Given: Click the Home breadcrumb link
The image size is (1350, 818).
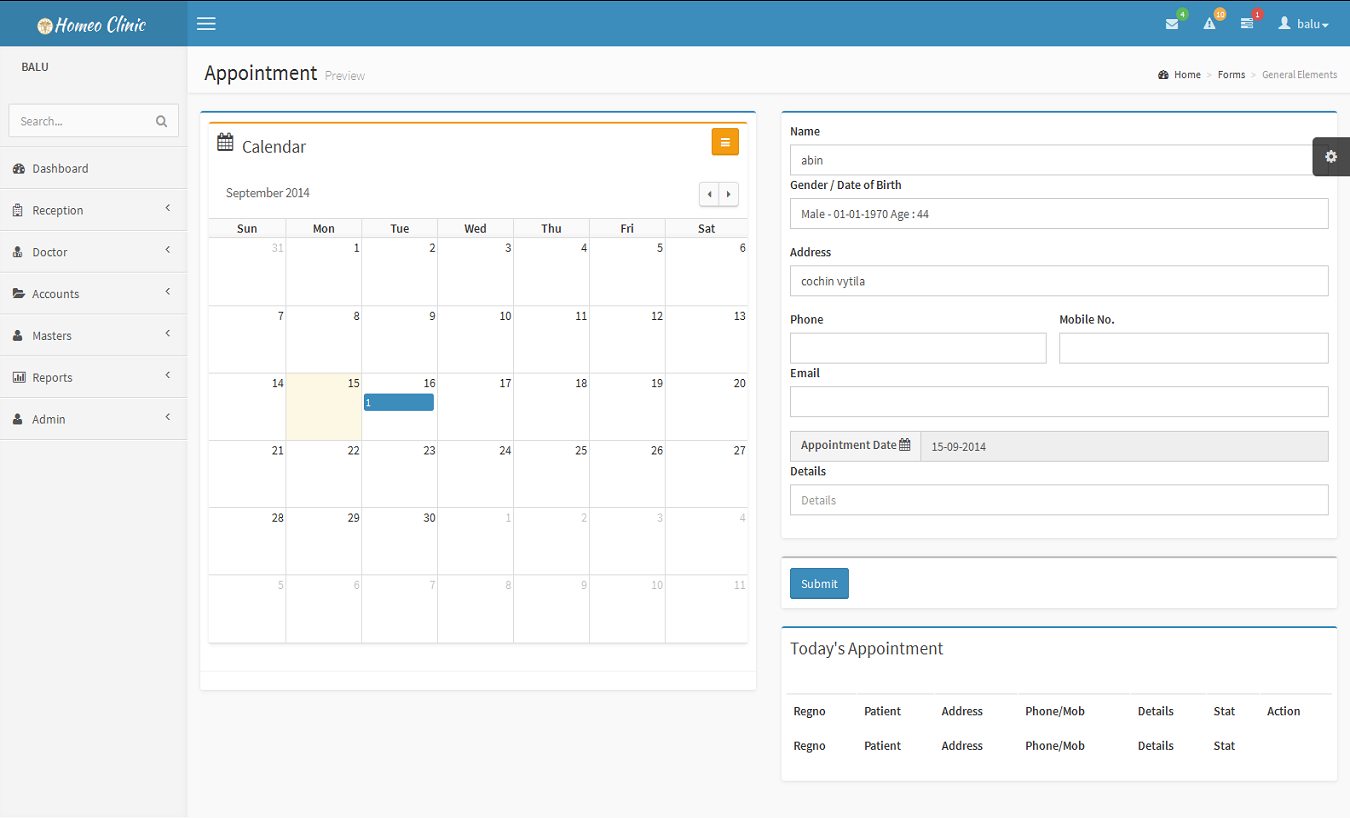Looking at the screenshot, I should click(x=1187, y=75).
